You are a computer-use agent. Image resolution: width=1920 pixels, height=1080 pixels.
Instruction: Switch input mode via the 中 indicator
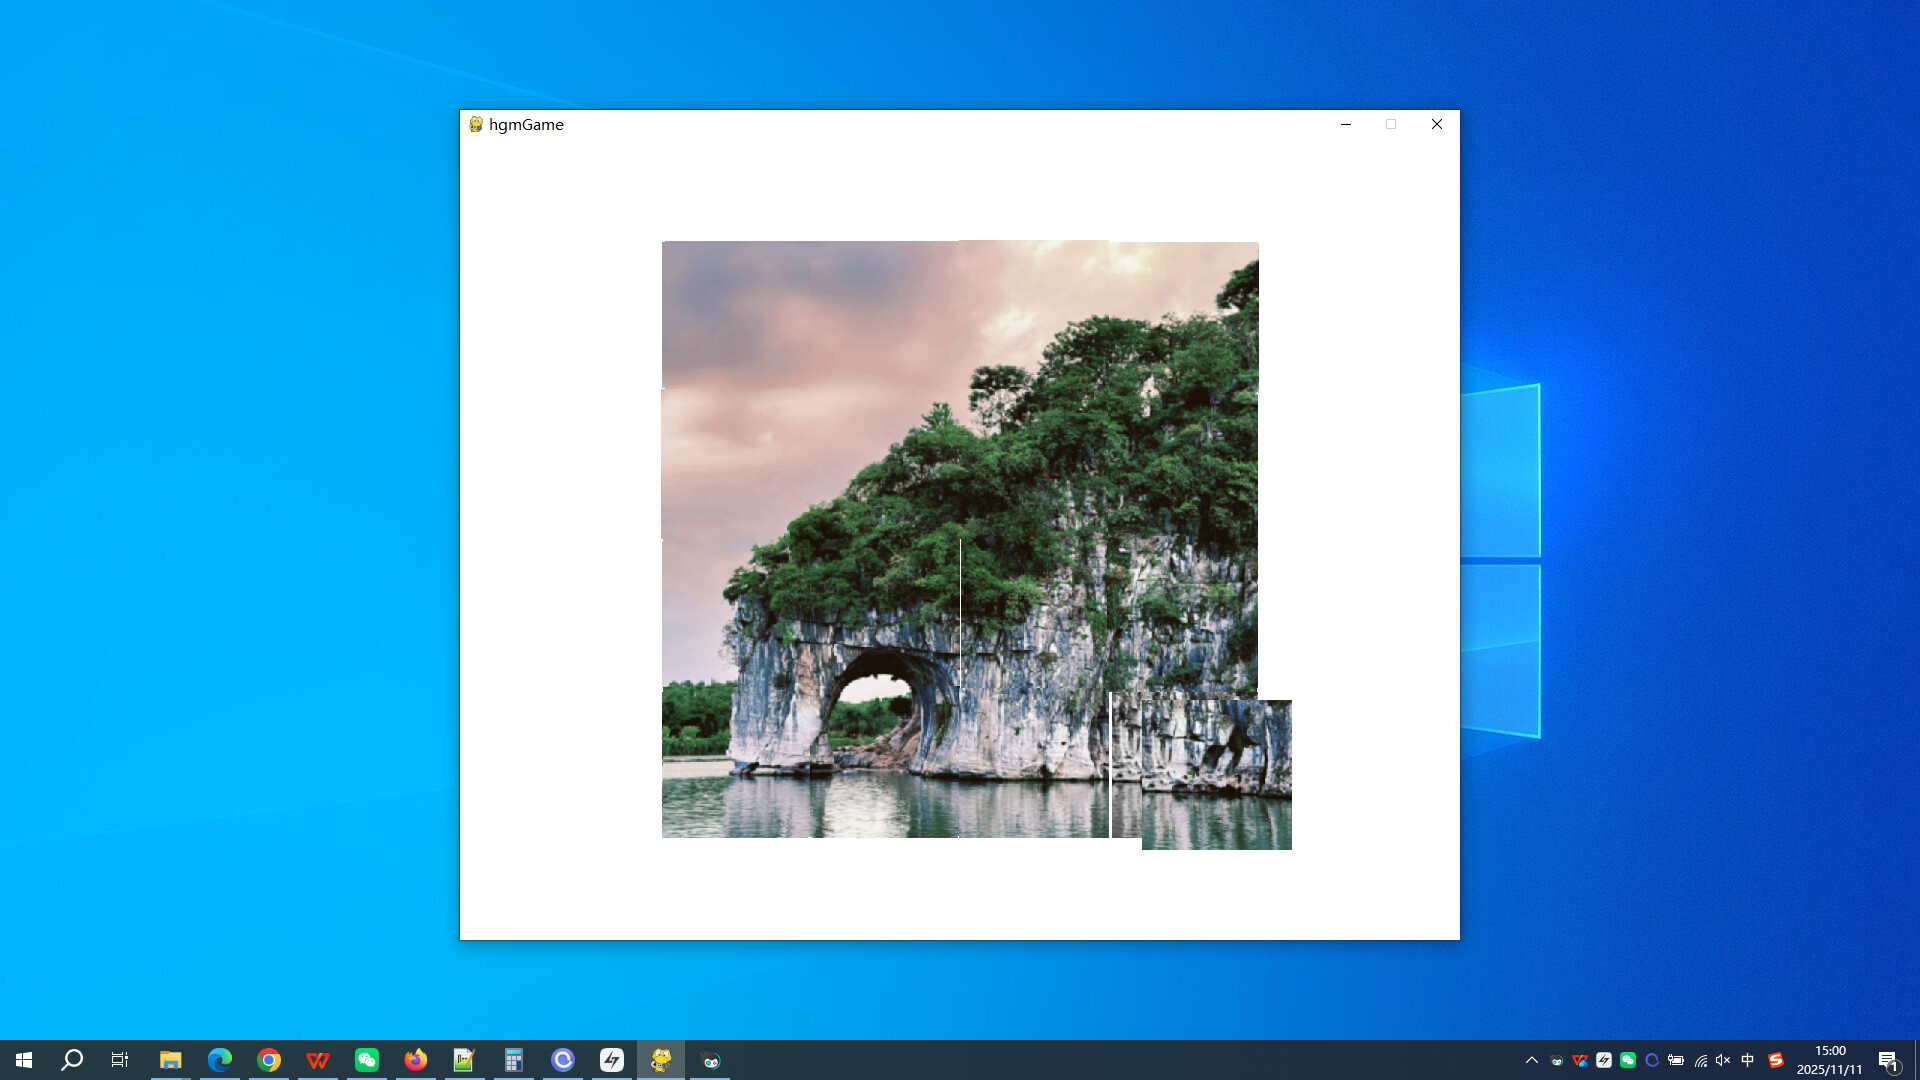(x=1748, y=1061)
